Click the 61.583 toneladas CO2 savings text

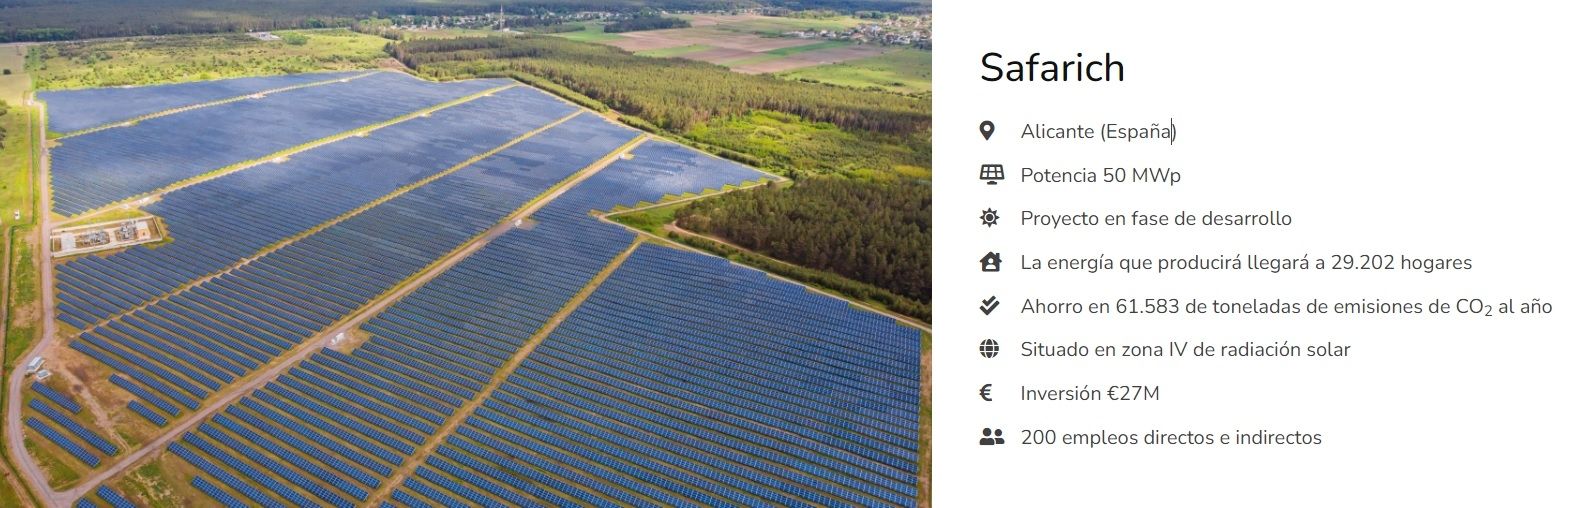pos(1286,307)
